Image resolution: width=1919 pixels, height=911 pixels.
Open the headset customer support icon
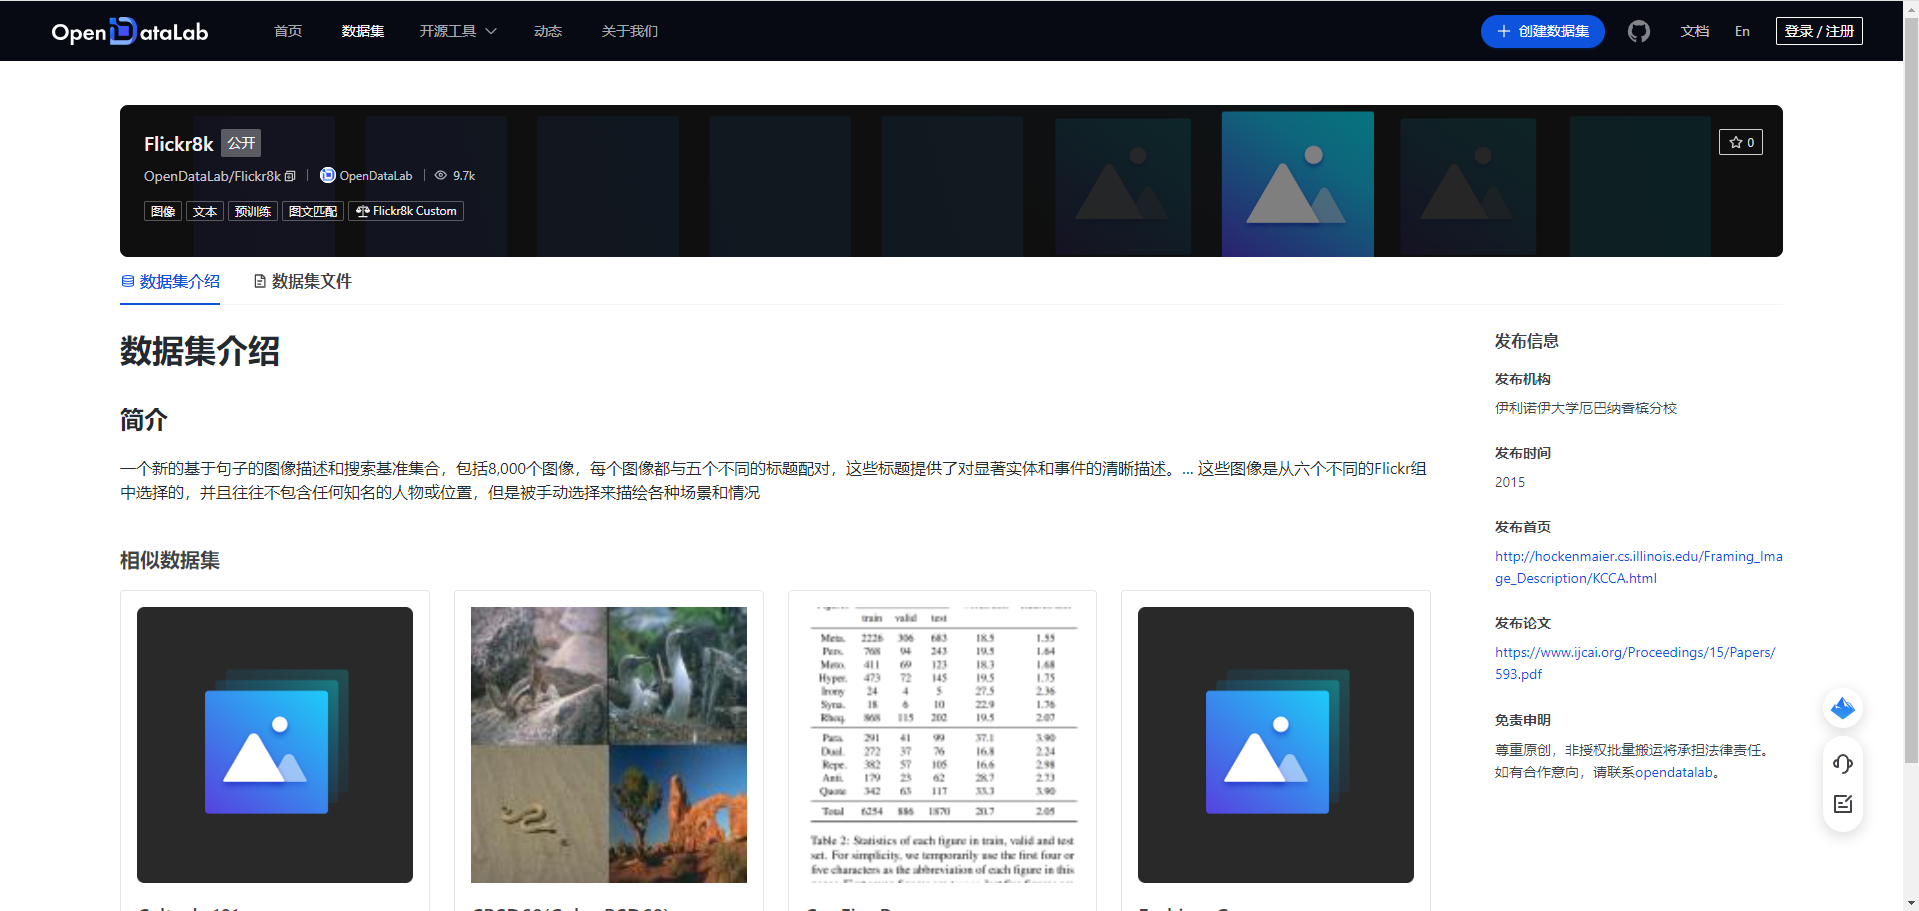click(1842, 764)
